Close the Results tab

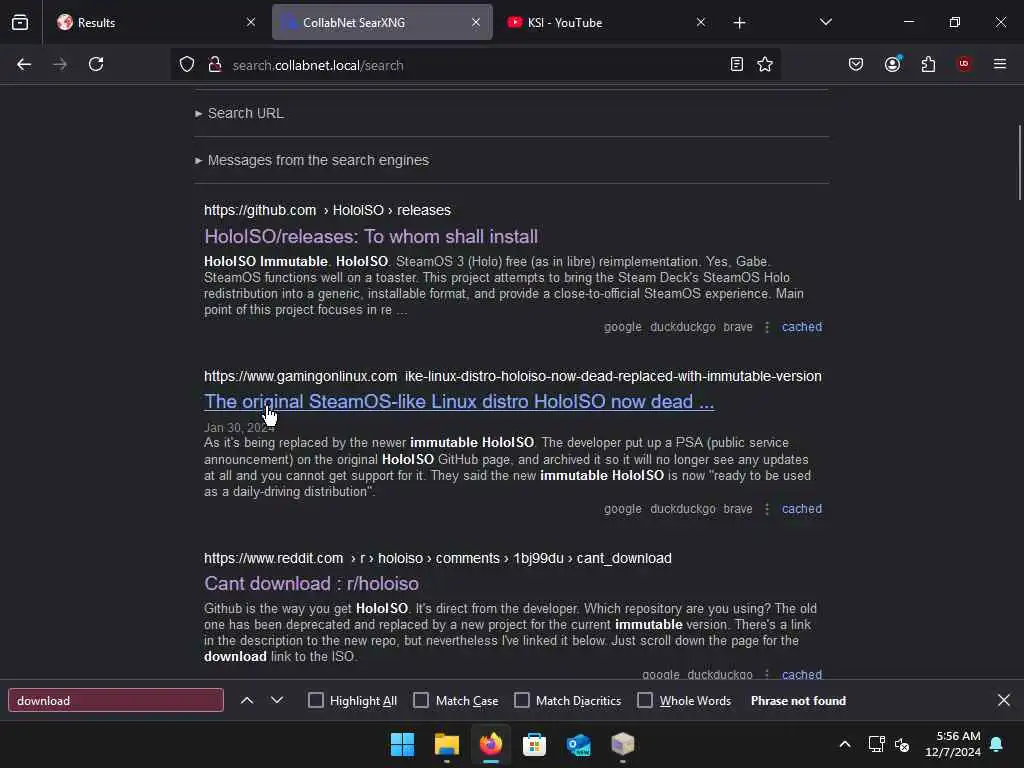251,22
